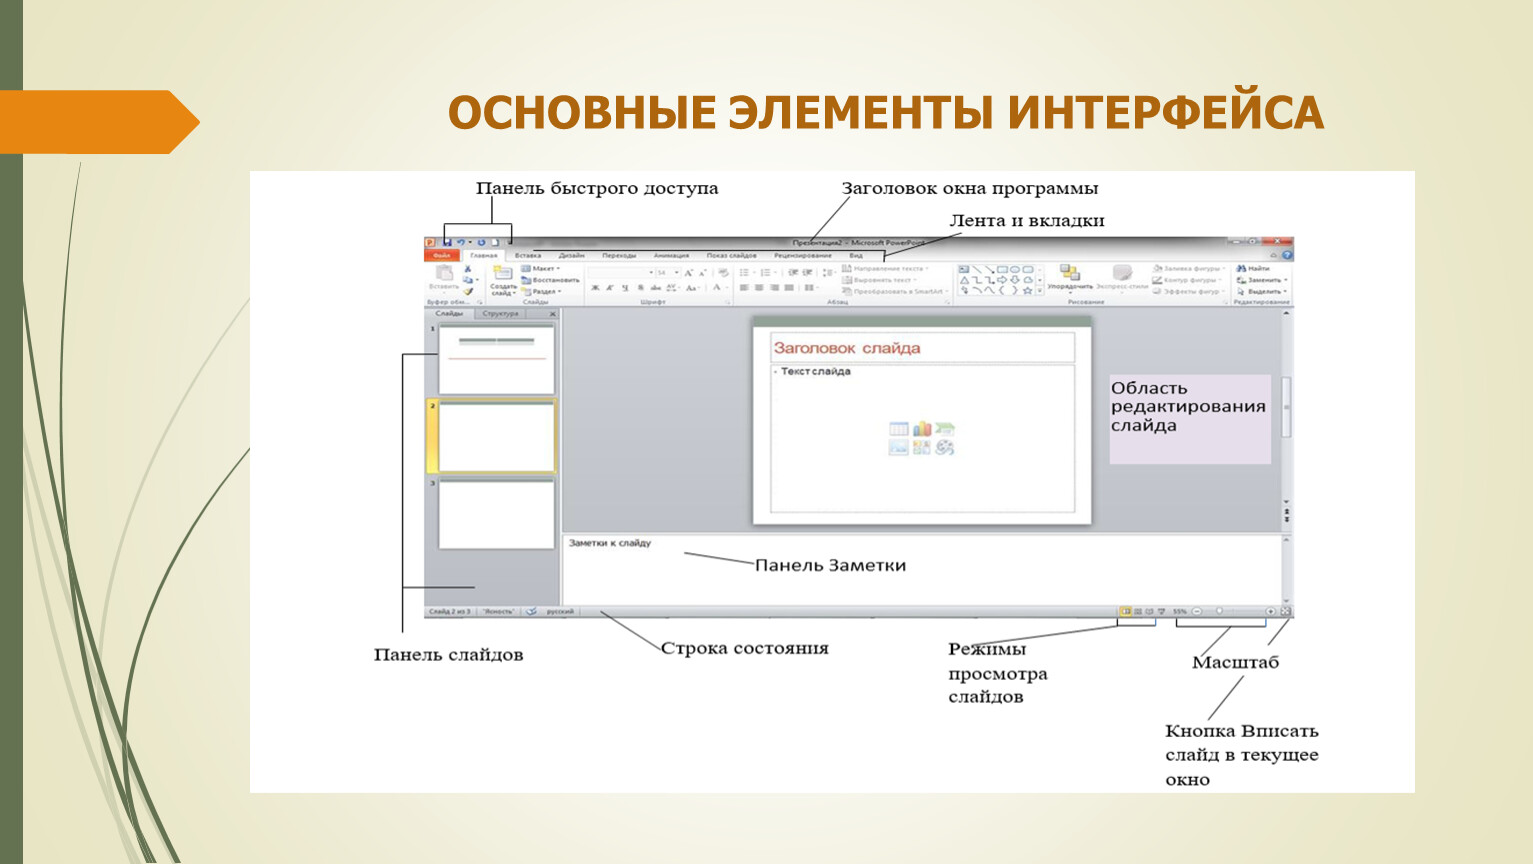Click the Cut scissors icon

467,269
